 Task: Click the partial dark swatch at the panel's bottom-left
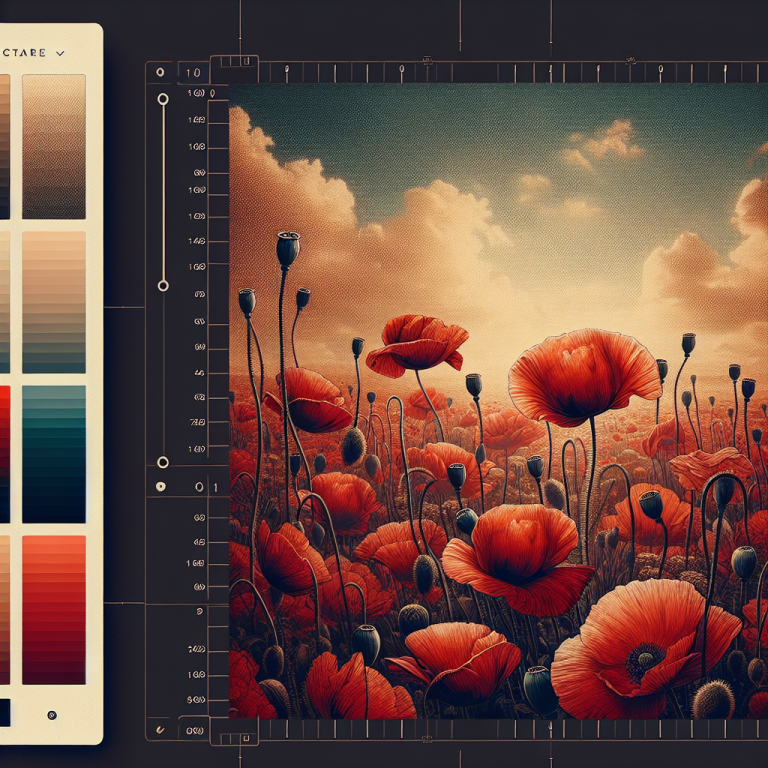pyautogui.click(x=4, y=712)
